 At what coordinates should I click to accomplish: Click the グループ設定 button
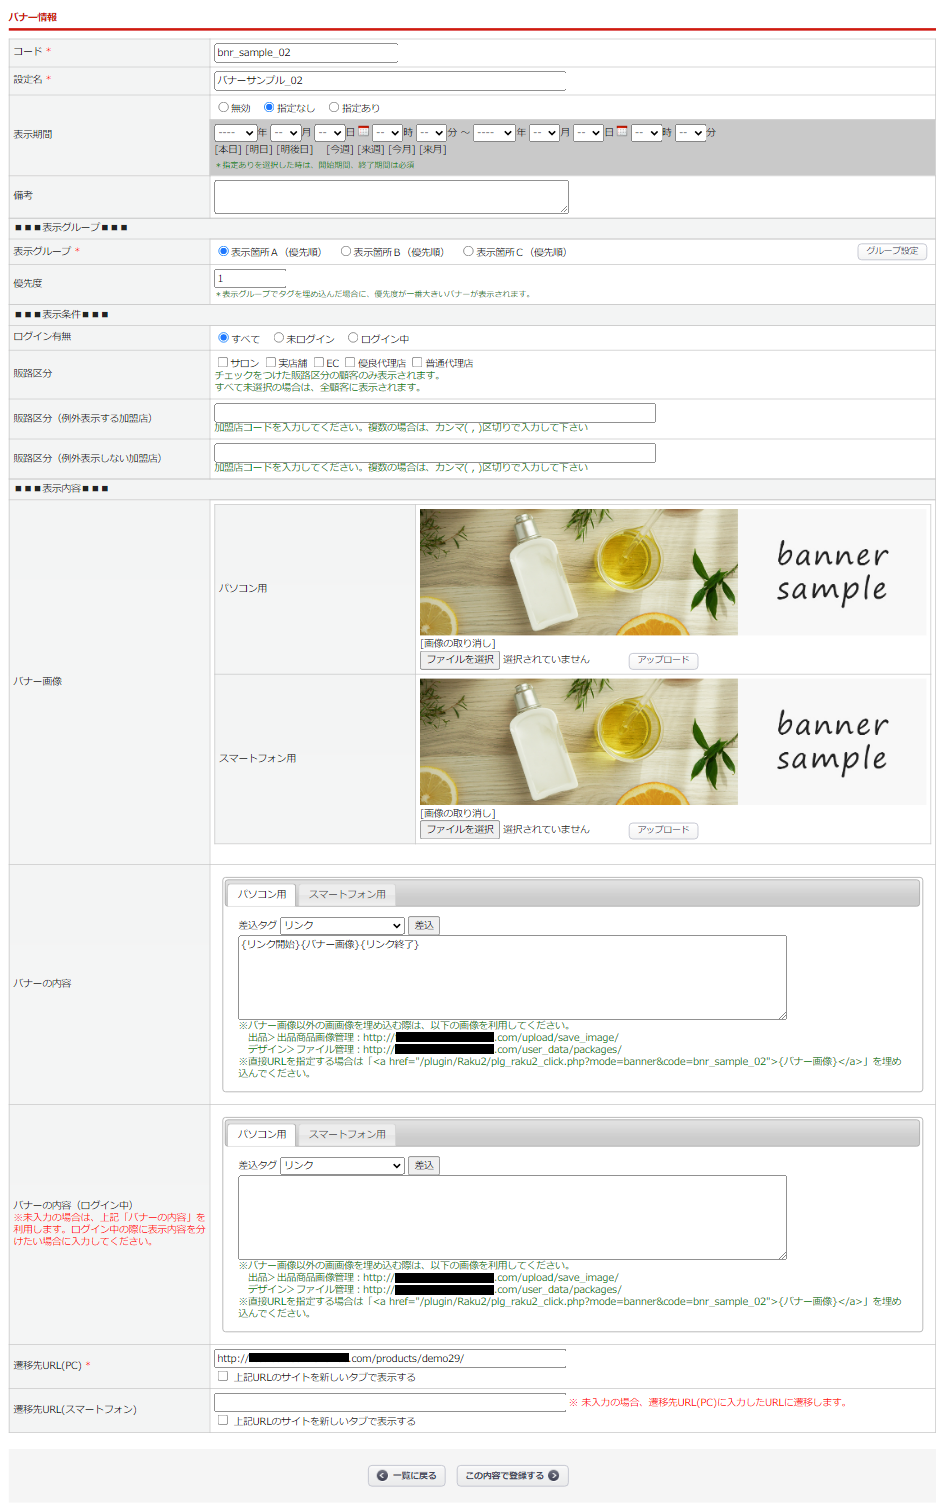click(892, 251)
